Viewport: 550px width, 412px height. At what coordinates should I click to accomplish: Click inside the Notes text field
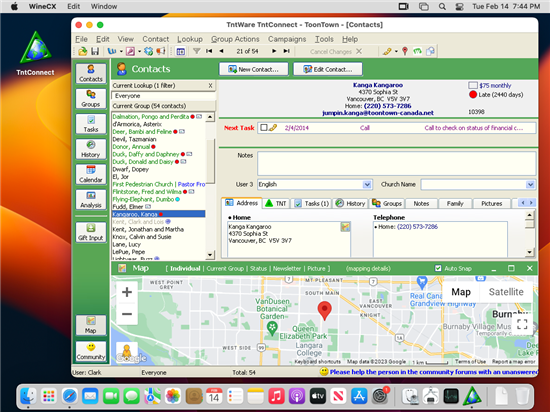396,163
